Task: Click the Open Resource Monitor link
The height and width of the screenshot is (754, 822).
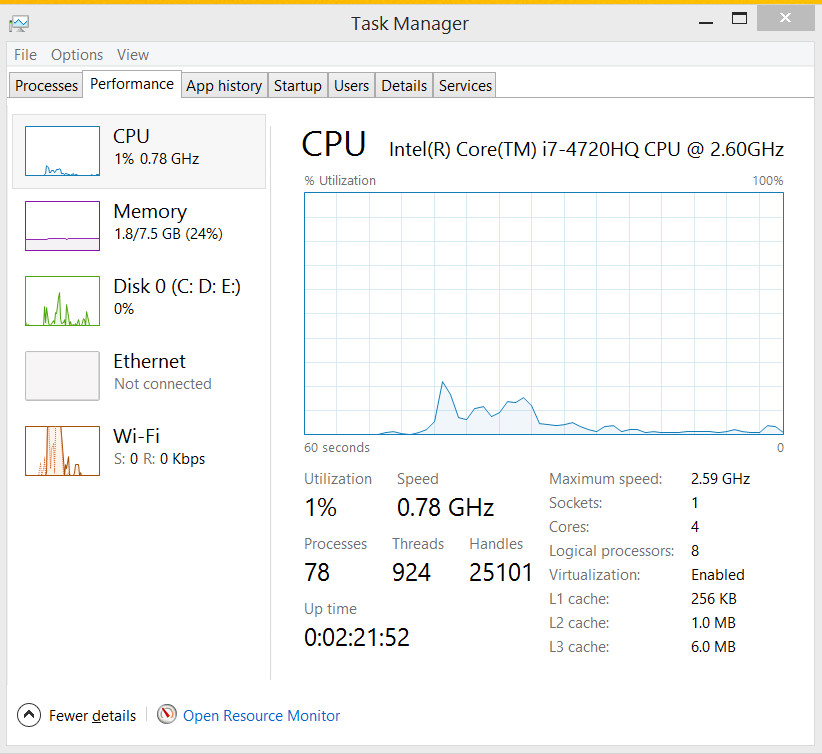Action: pos(261,716)
